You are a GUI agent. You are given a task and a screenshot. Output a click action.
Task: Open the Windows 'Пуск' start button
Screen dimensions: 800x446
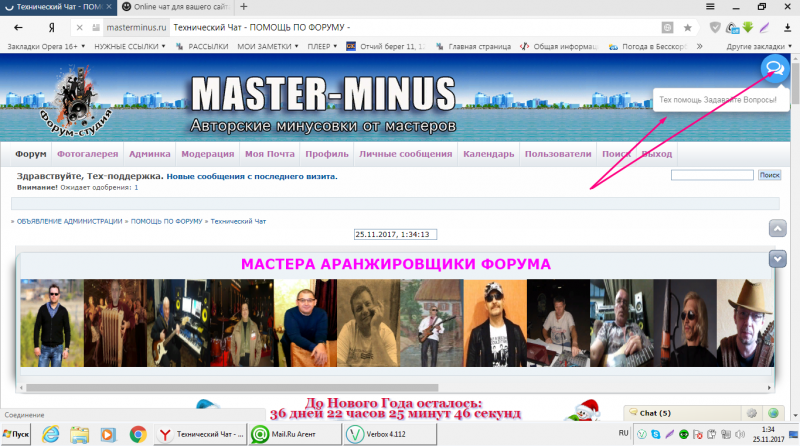pos(16,434)
